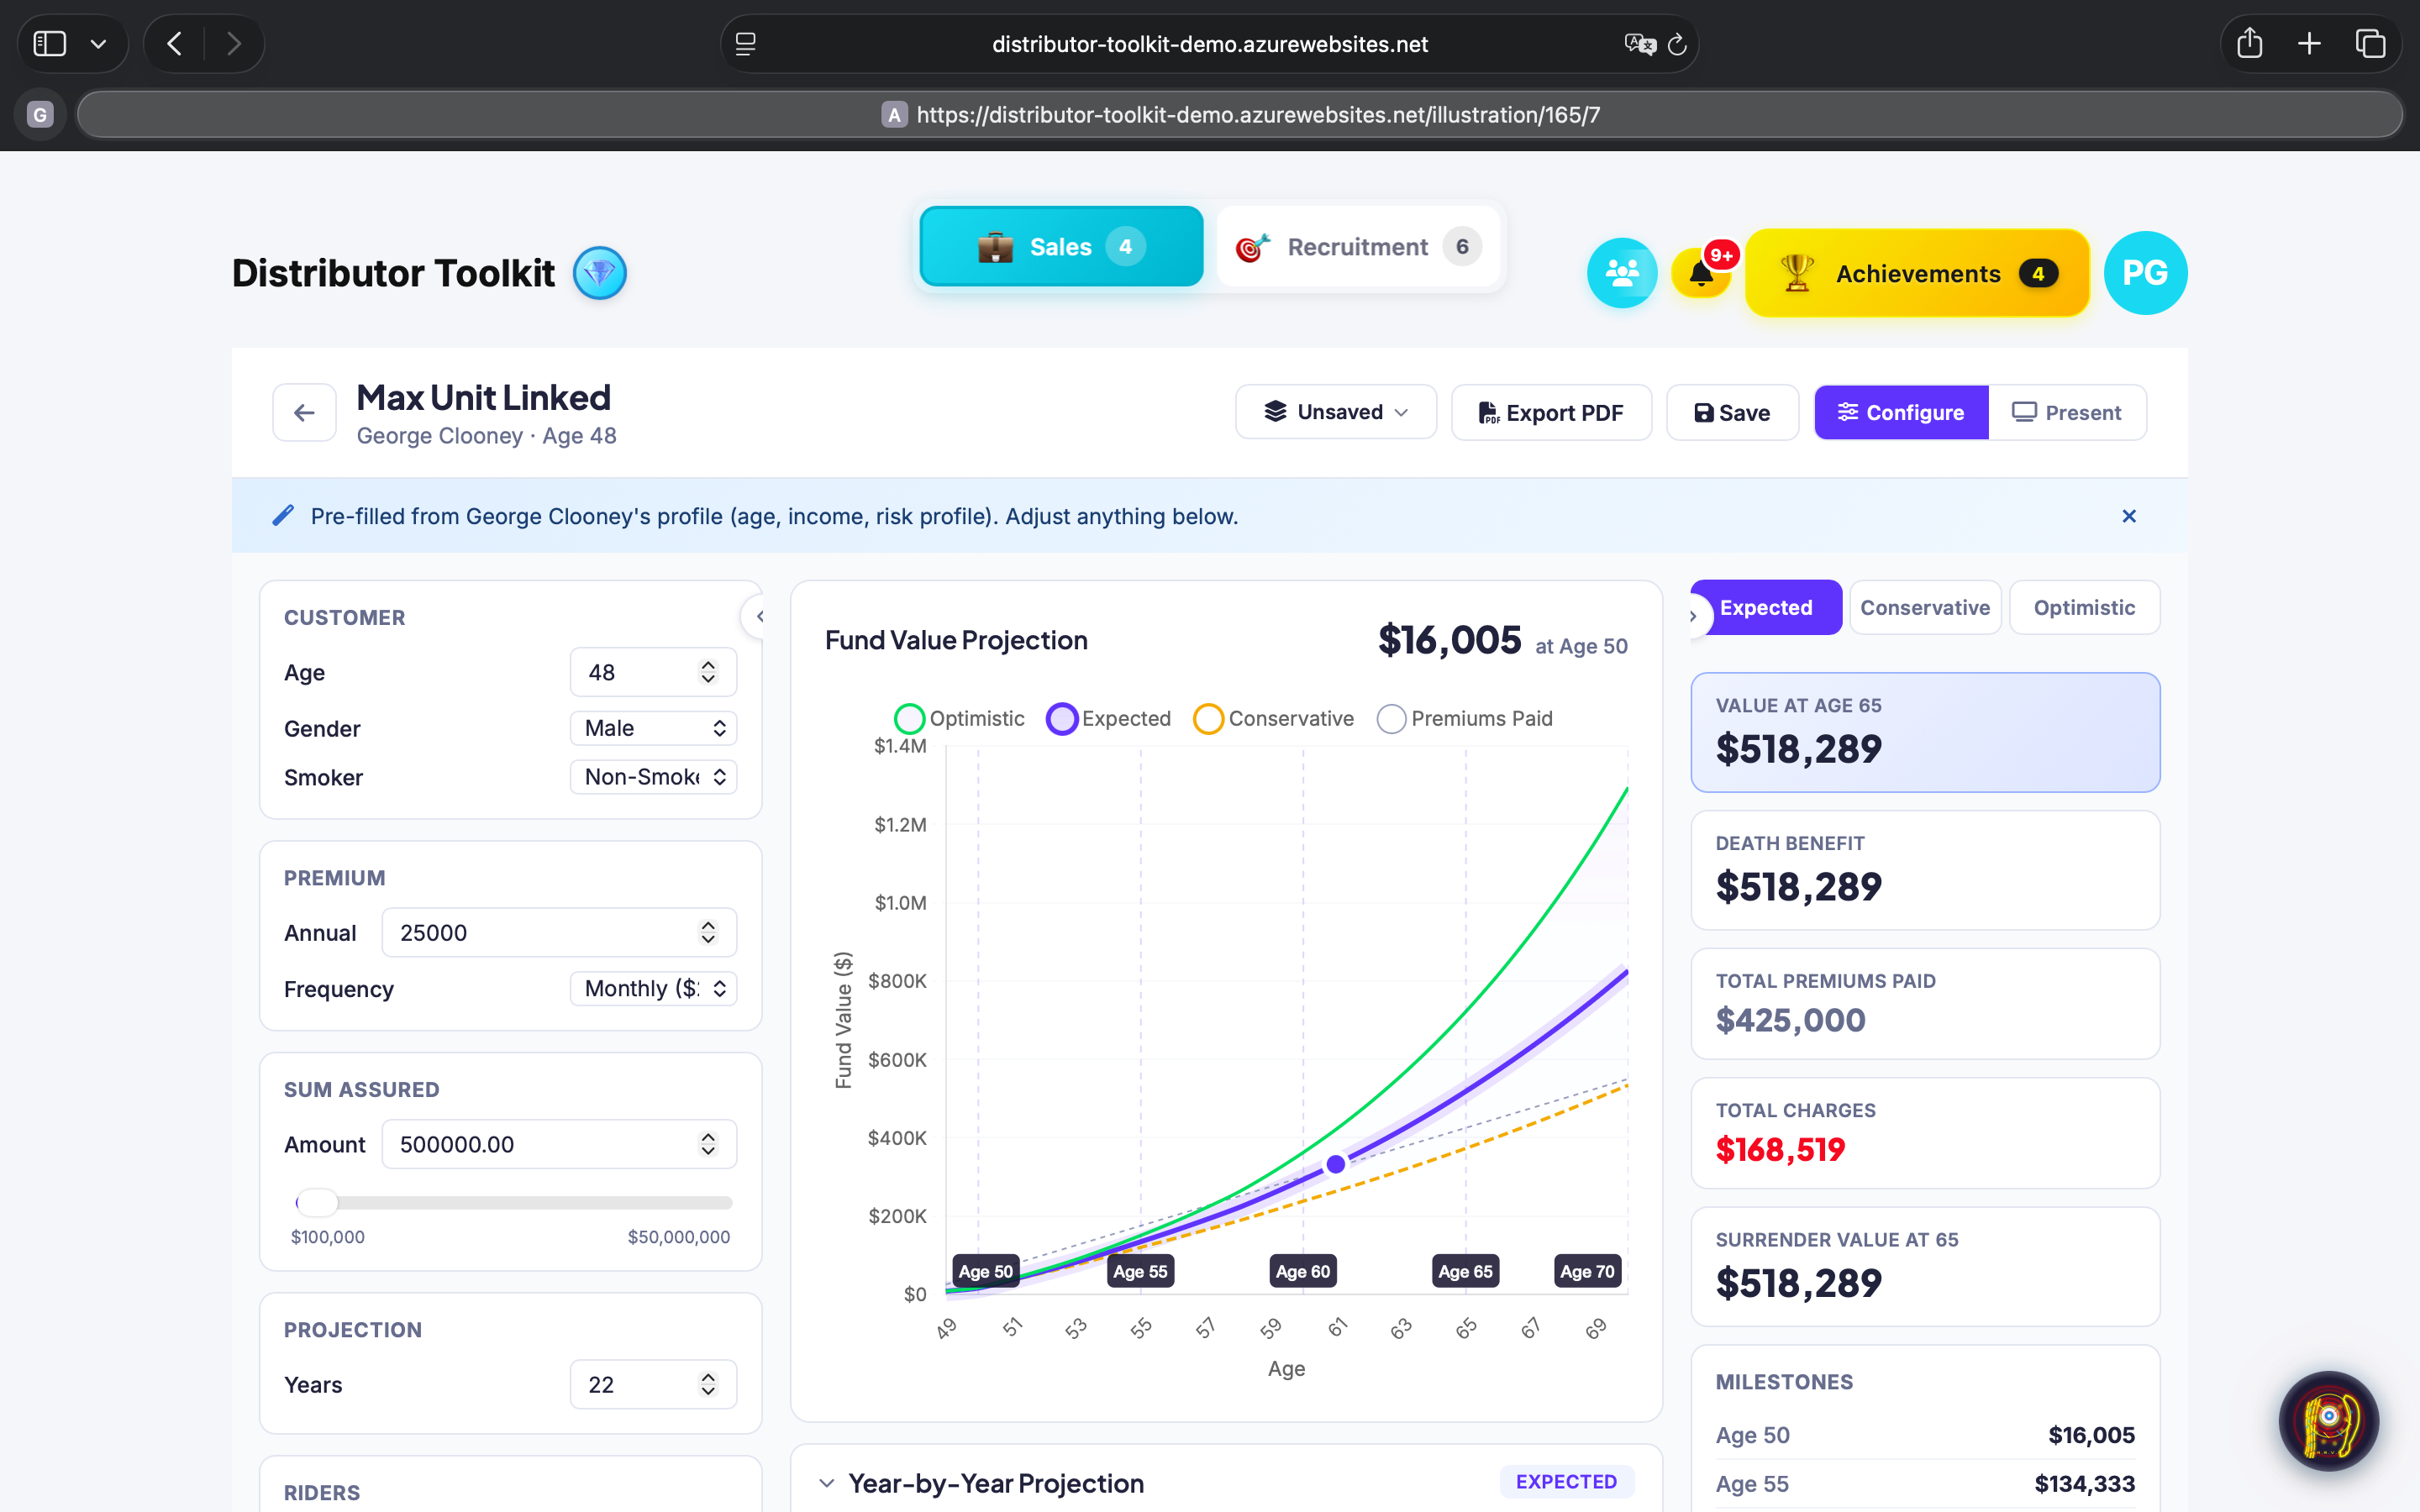Click the diamond badge next to Distributor Toolkit
Screen dimensions: 2420x1512
pos(599,273)
